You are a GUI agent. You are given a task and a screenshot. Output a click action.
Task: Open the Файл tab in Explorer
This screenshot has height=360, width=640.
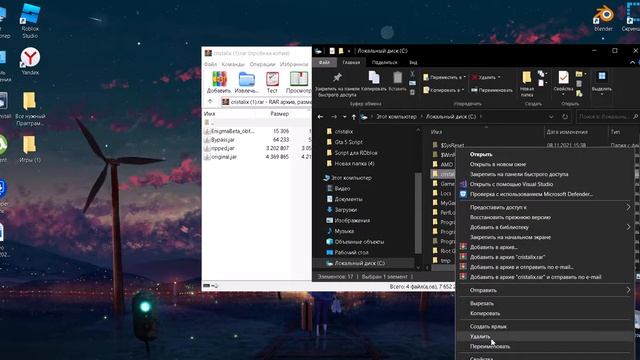point(324,62)
